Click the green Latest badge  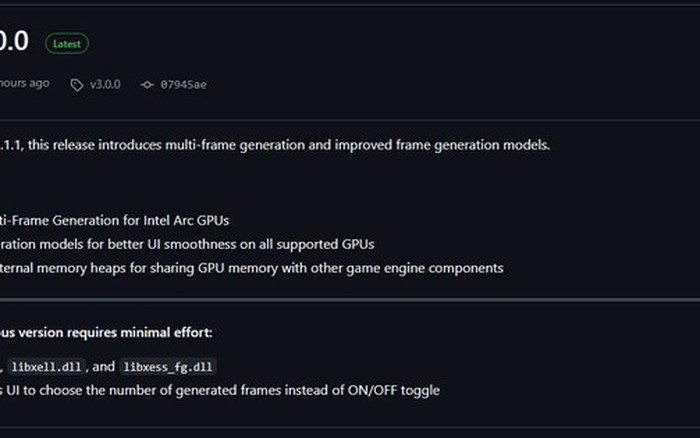click(67, 44)
